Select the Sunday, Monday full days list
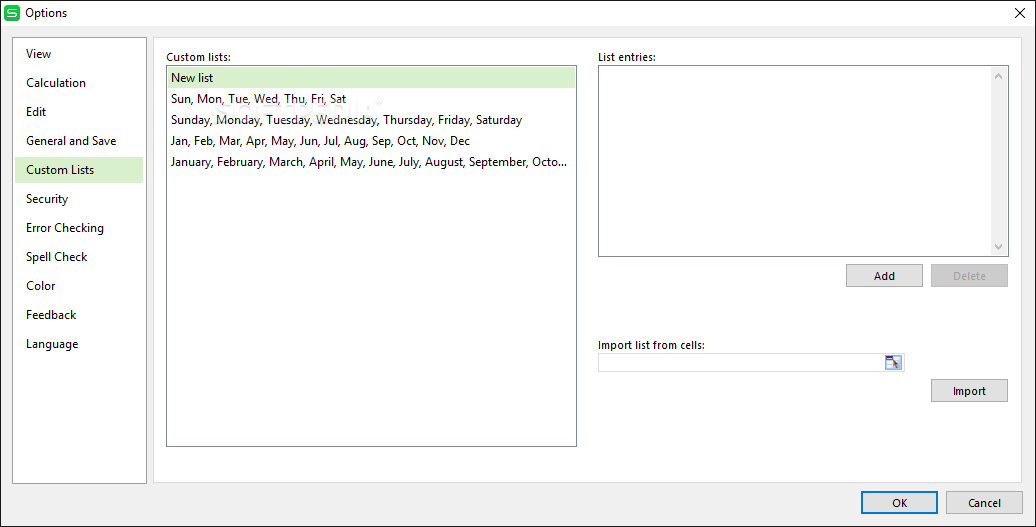 click(371, 120)
